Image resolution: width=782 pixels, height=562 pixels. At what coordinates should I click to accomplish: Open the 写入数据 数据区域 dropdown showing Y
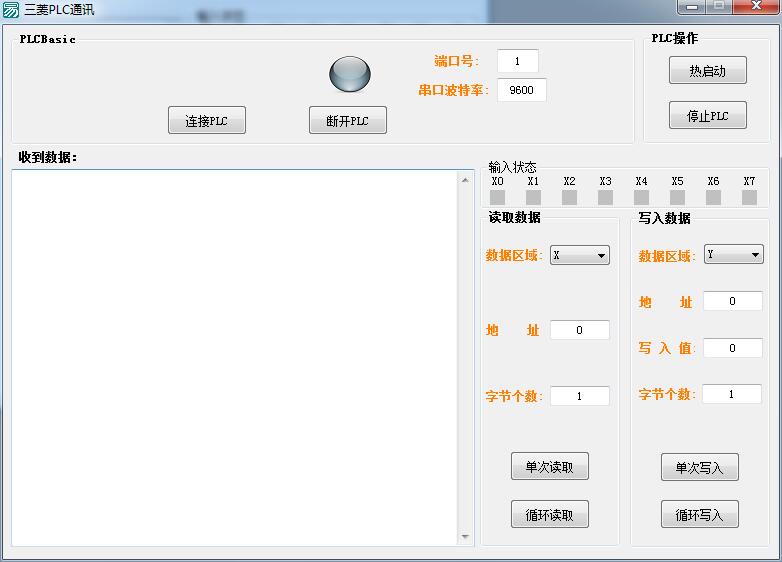(x=734, y=254)
